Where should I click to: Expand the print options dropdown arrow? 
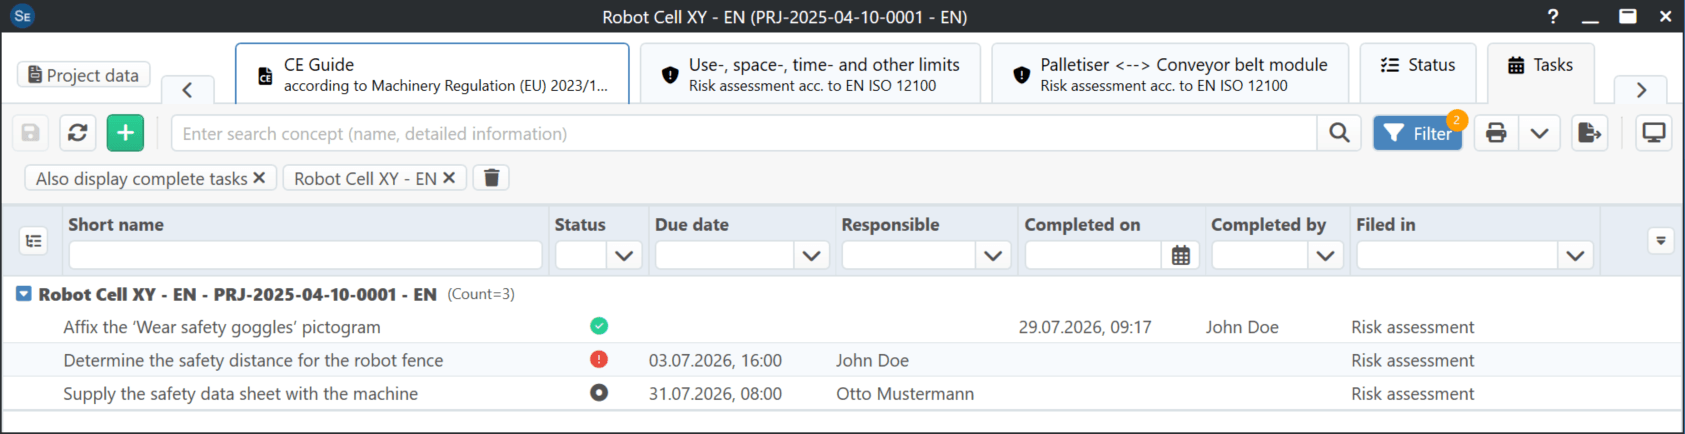click(x=1540, y=133)
